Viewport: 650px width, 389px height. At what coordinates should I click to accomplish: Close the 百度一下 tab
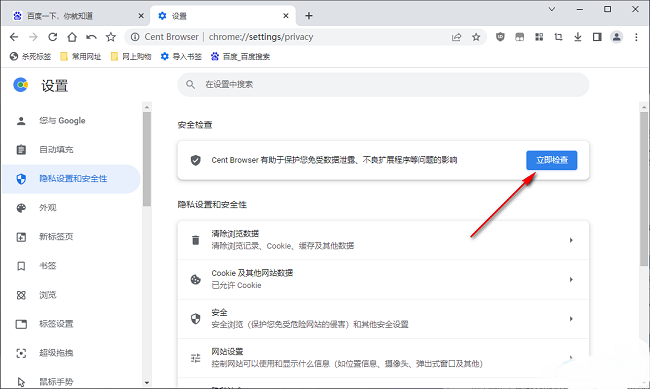tap(141, 16)
